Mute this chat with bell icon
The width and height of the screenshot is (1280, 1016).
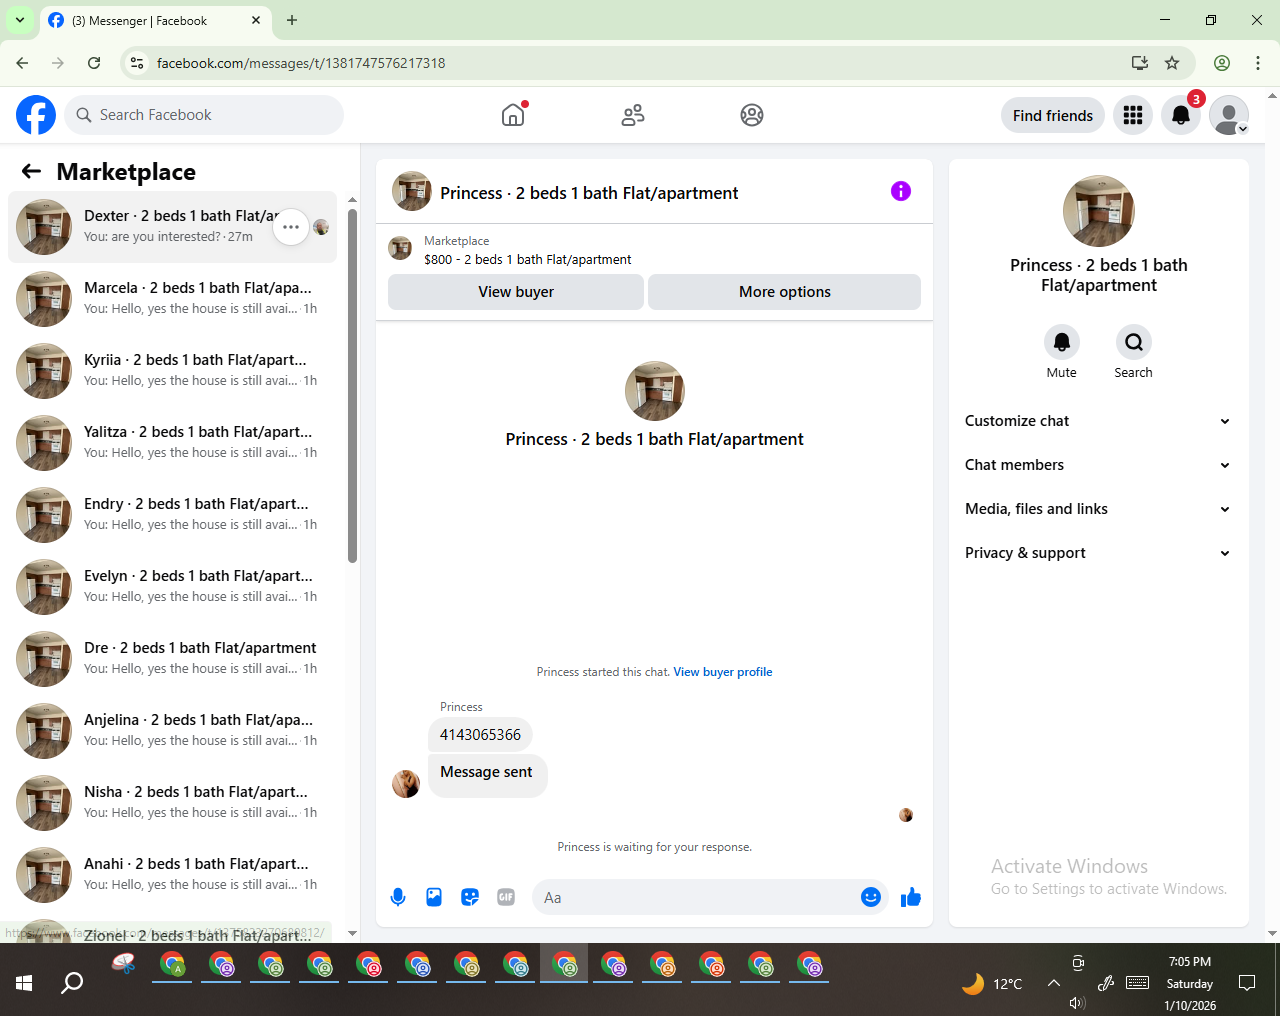1062,342
